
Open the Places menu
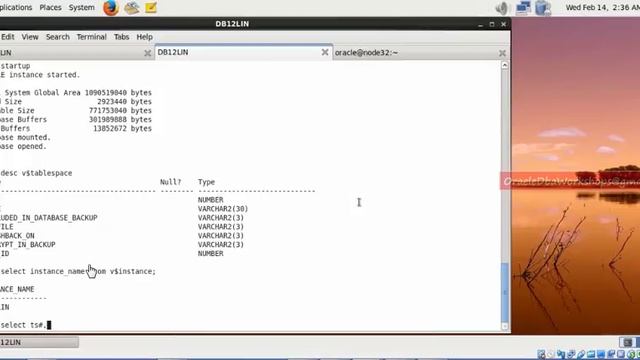click(50, 7)
